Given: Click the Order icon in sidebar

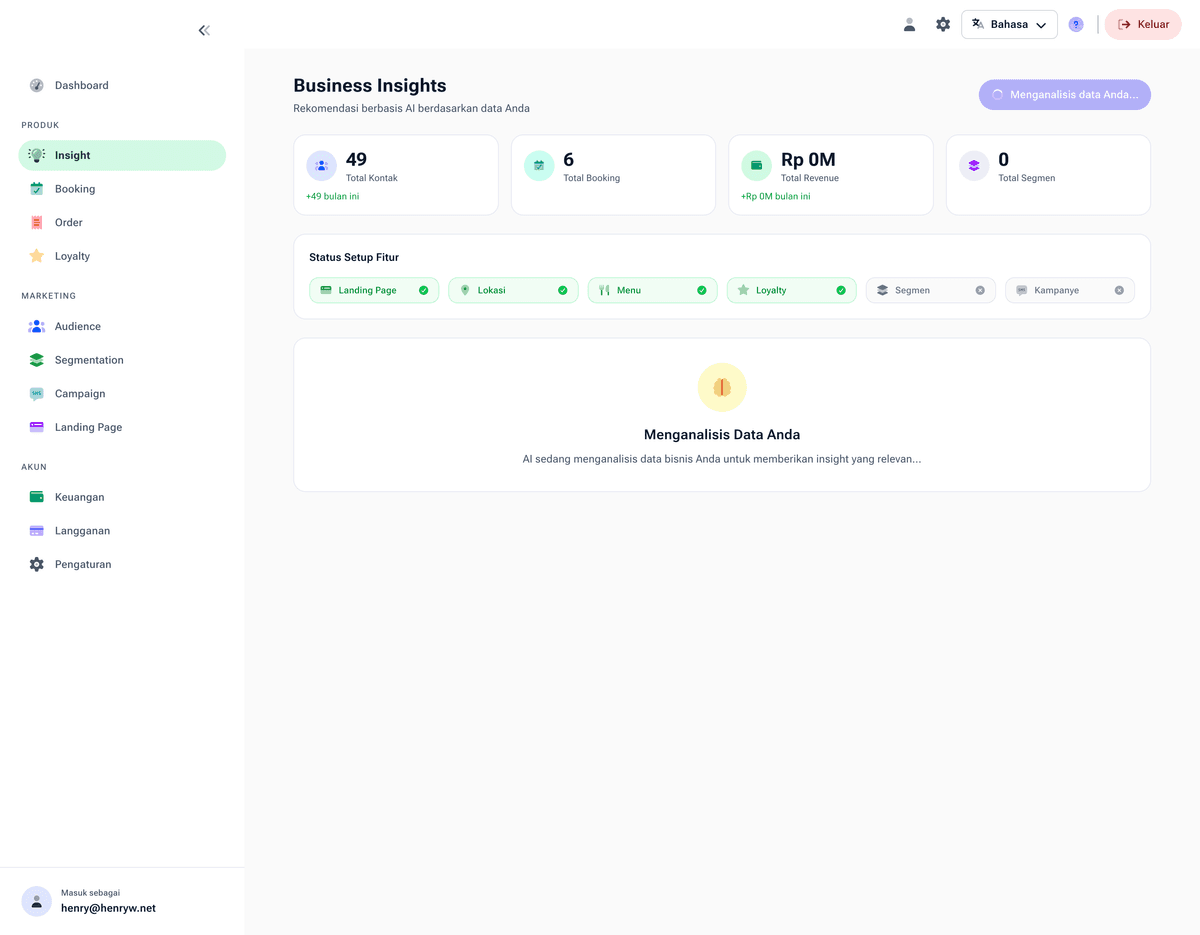Looking at the screenshot, I should (37, 222).
